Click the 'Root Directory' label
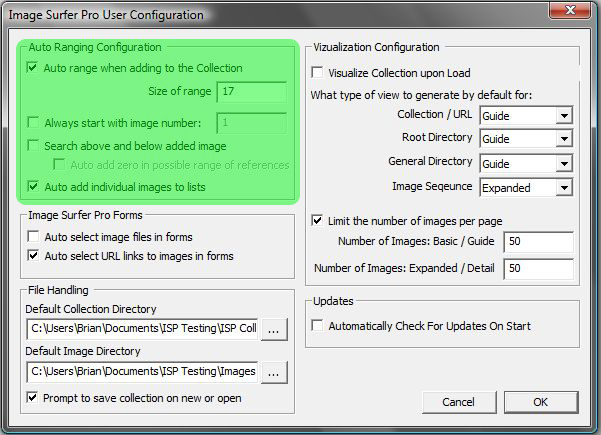 437,137
